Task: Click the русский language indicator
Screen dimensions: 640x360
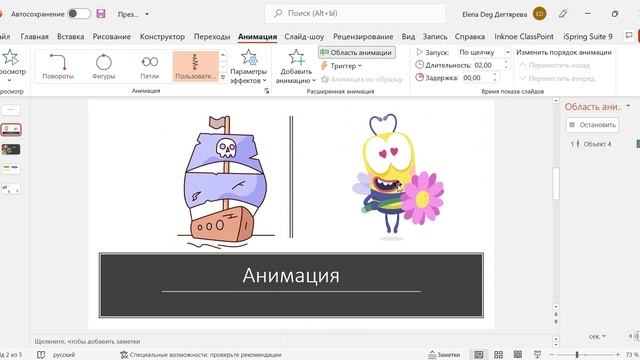Action: point(64,355)
